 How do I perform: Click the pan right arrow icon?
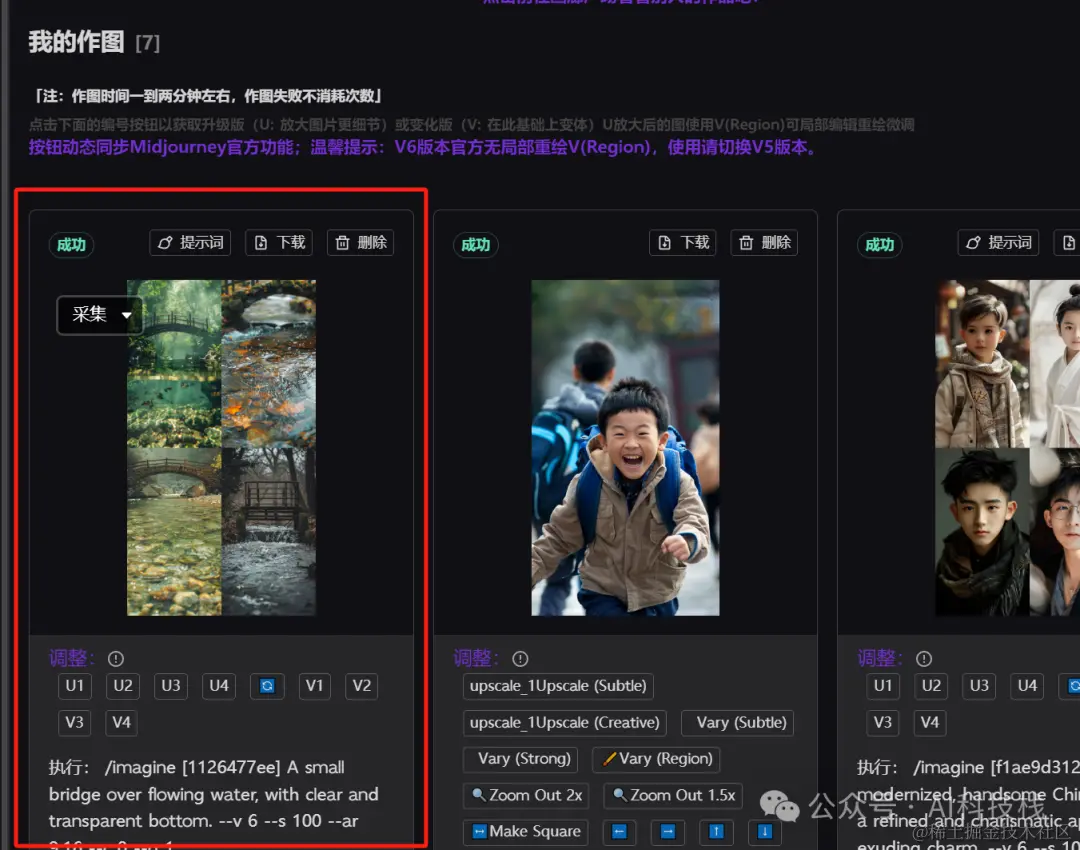tap(668, 831)
